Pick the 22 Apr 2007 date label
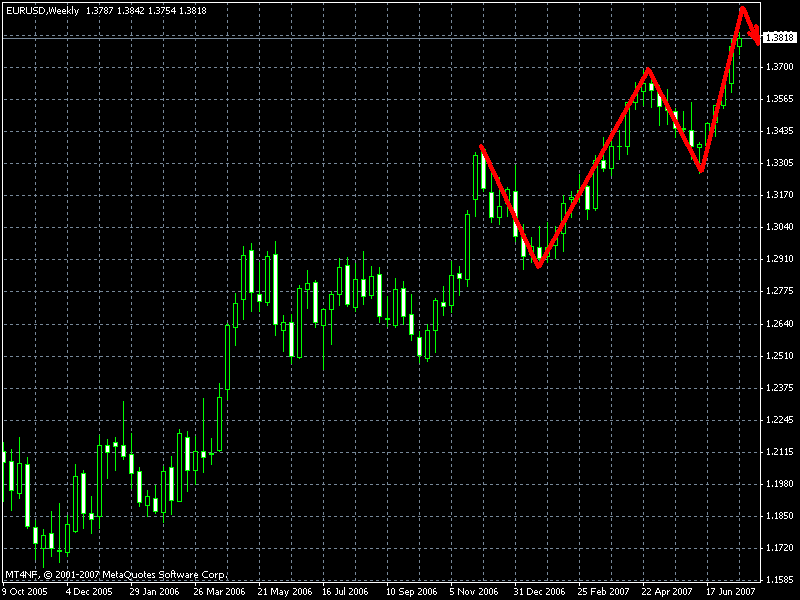Image resolution: width=800 pixels, height=600 pixels. click(x=667, y=592)
